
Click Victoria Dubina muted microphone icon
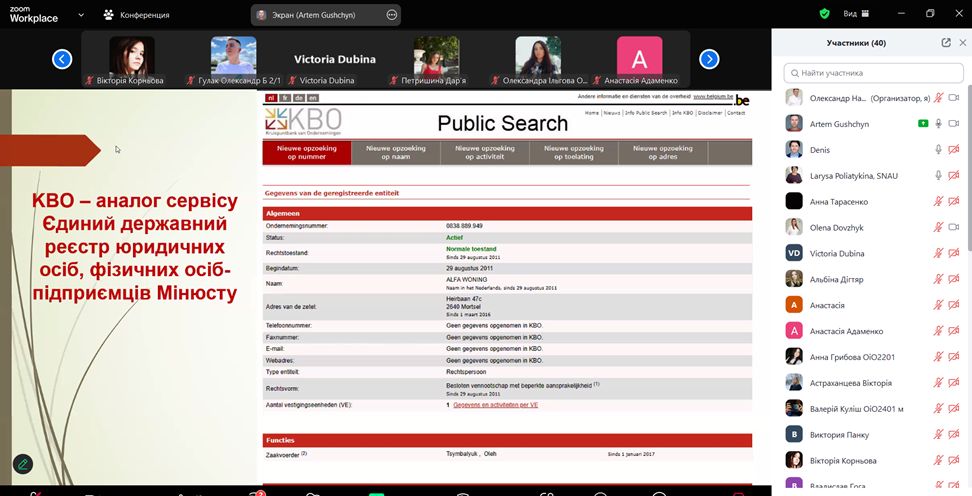(939, 253)
